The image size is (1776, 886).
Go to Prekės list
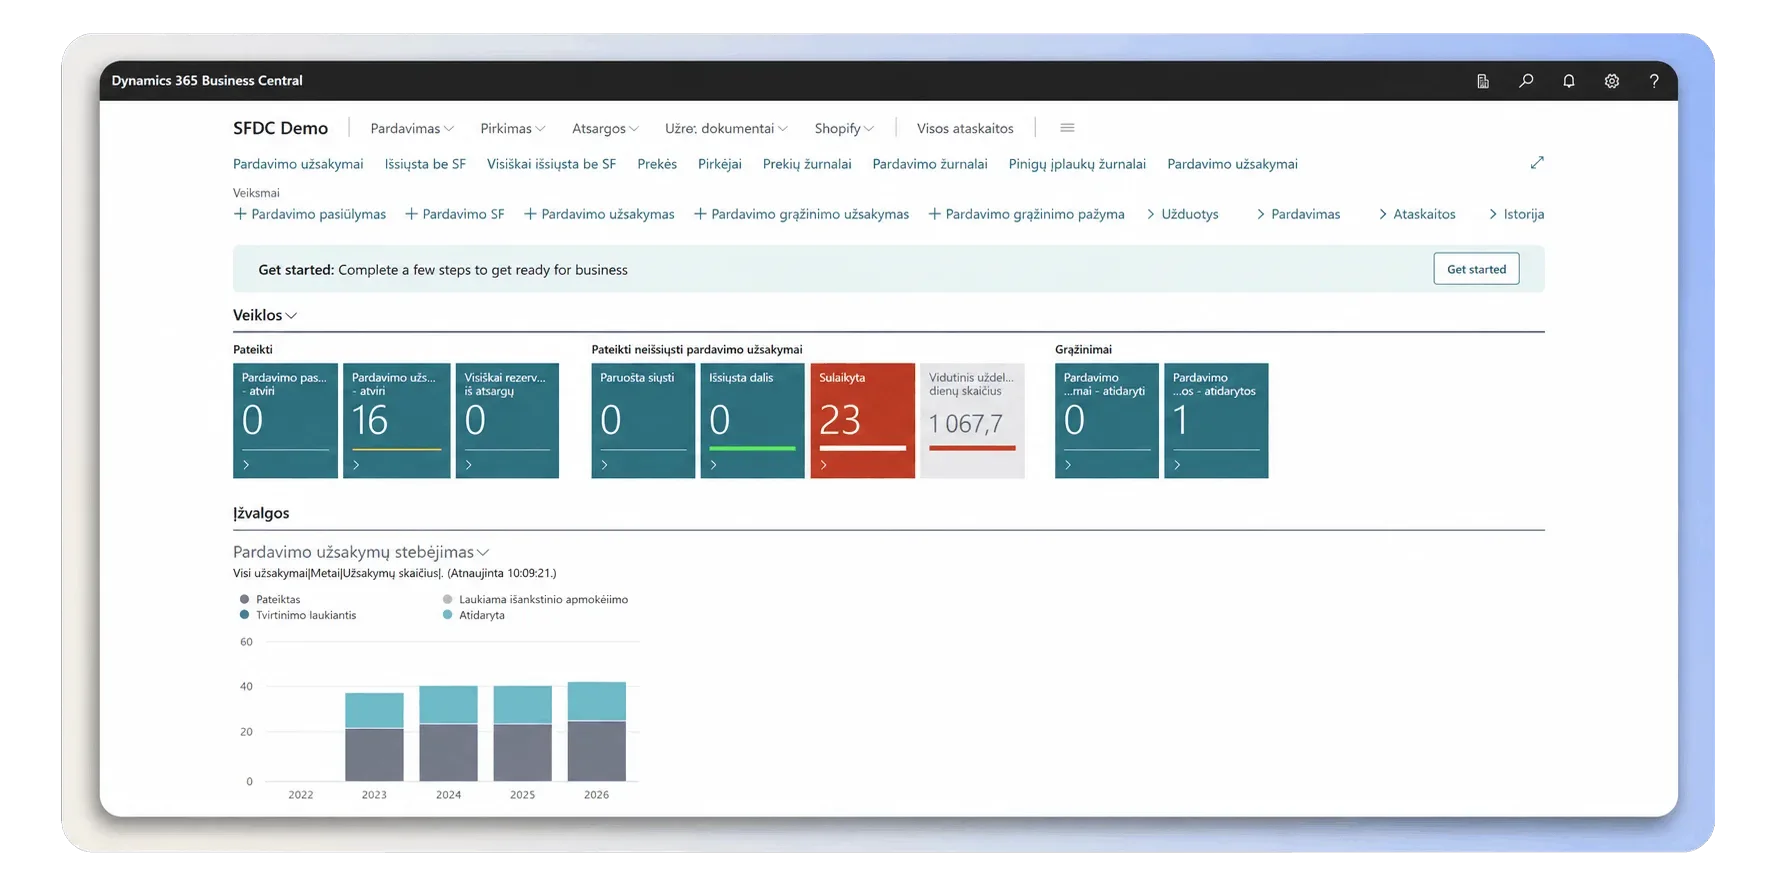coord(657,164)
